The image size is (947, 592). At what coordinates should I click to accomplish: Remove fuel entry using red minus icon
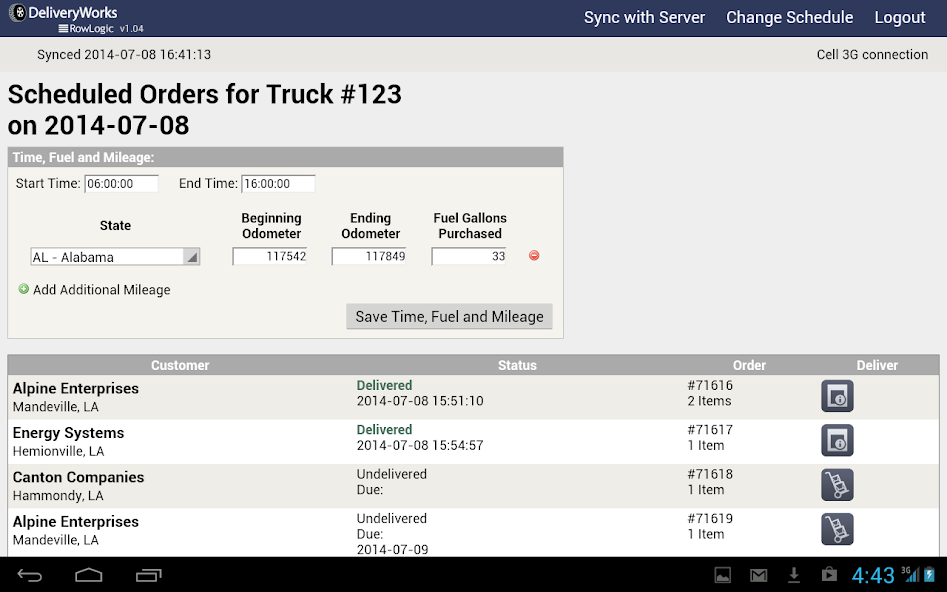pos(534,256)
